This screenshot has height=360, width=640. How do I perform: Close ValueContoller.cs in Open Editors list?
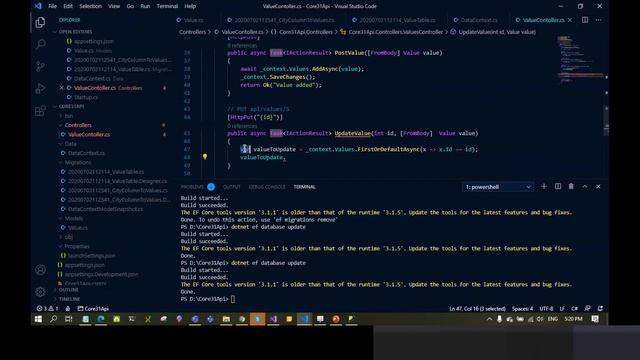pos(61,88)
